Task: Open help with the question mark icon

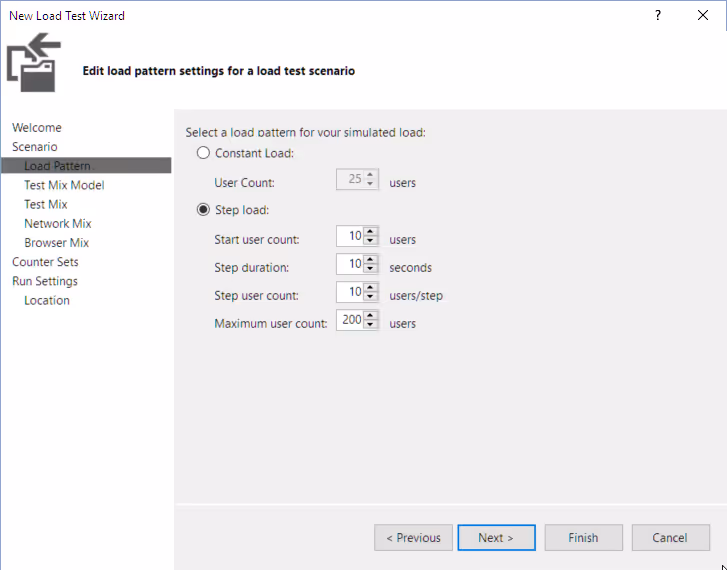Action: 657,15
